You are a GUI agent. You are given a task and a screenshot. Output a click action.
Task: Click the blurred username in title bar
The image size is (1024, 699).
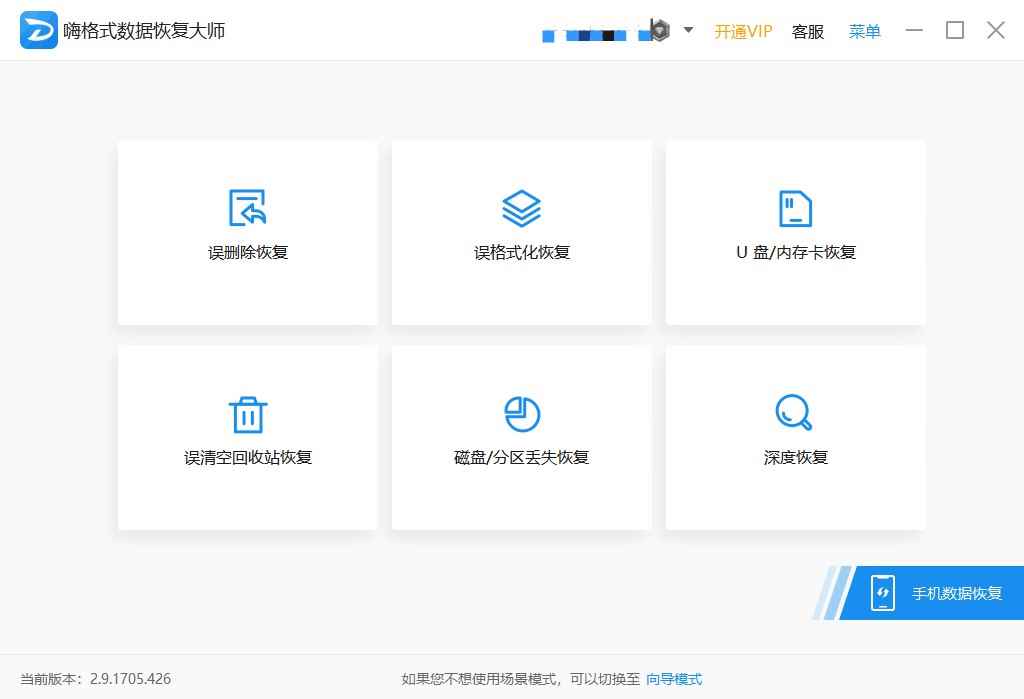click(x=590, y=35)
